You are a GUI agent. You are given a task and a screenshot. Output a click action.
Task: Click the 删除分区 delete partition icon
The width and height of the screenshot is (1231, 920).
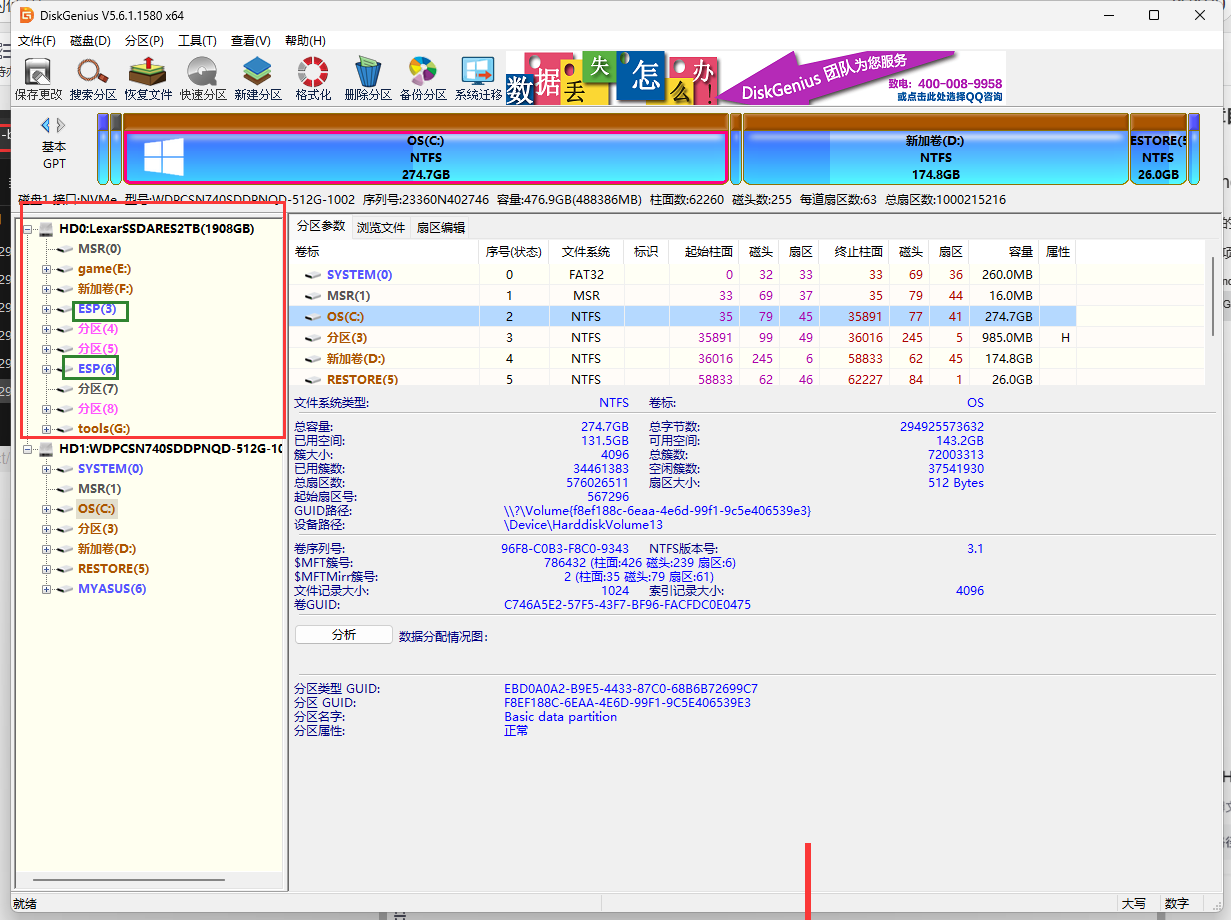[368, 79]
